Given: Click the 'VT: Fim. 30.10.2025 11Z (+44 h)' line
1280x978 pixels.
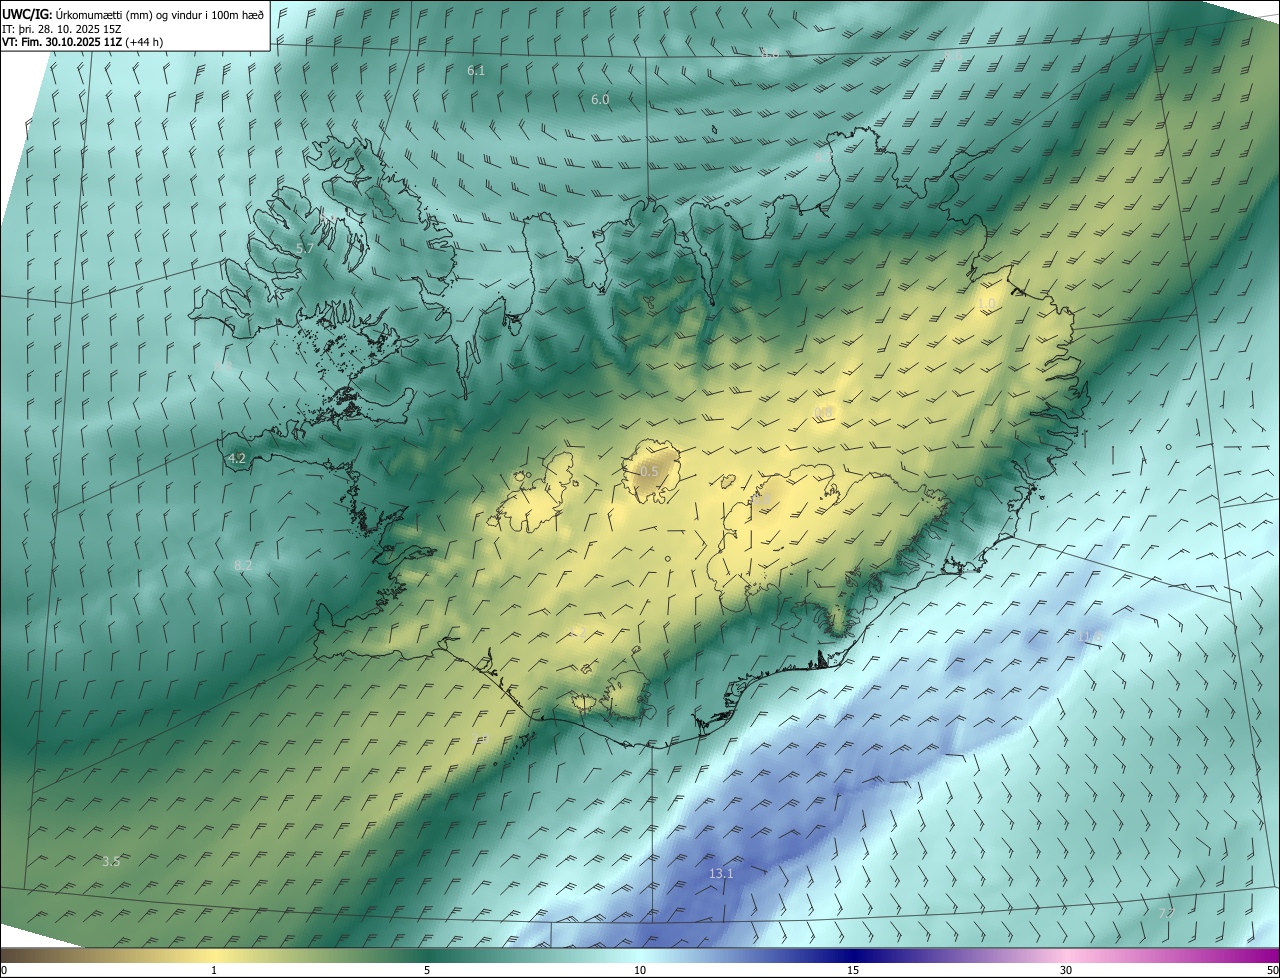Looking at the screenshot, I should point(83,42).
